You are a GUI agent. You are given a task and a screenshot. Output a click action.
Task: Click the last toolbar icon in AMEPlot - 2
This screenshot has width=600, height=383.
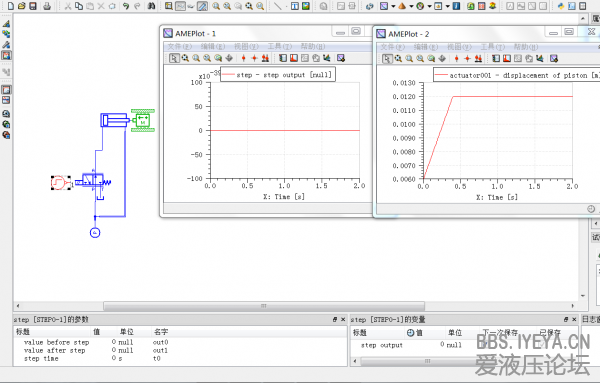[554, 58]
